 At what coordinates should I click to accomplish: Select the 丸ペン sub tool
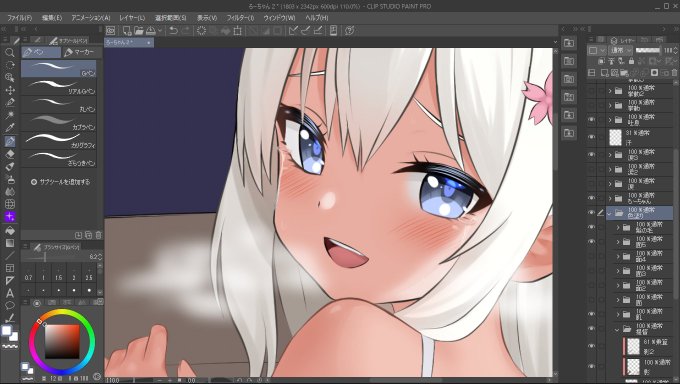[59, 105]
